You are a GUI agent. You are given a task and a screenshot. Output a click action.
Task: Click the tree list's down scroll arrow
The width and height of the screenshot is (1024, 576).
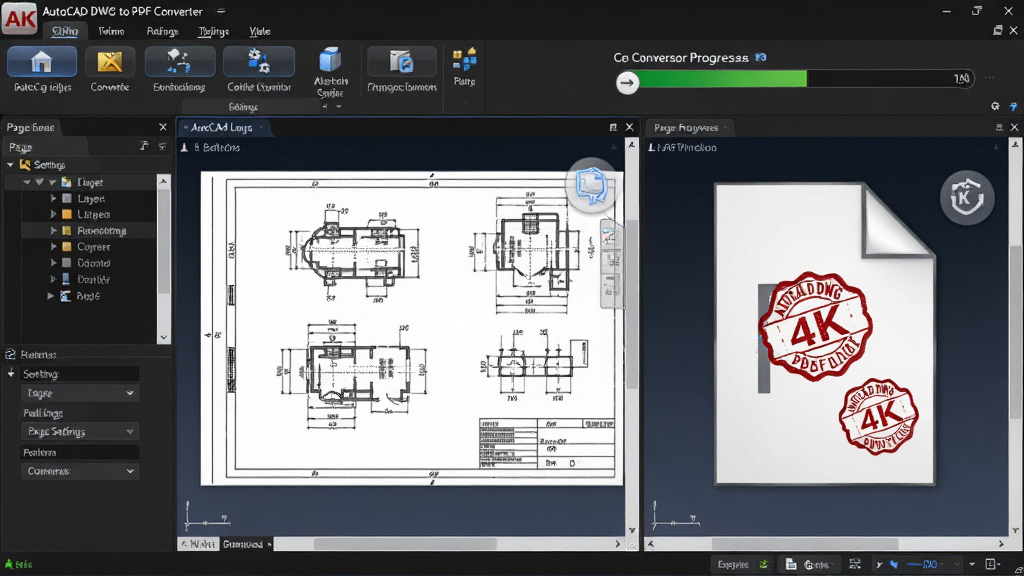tap(163, 337)
